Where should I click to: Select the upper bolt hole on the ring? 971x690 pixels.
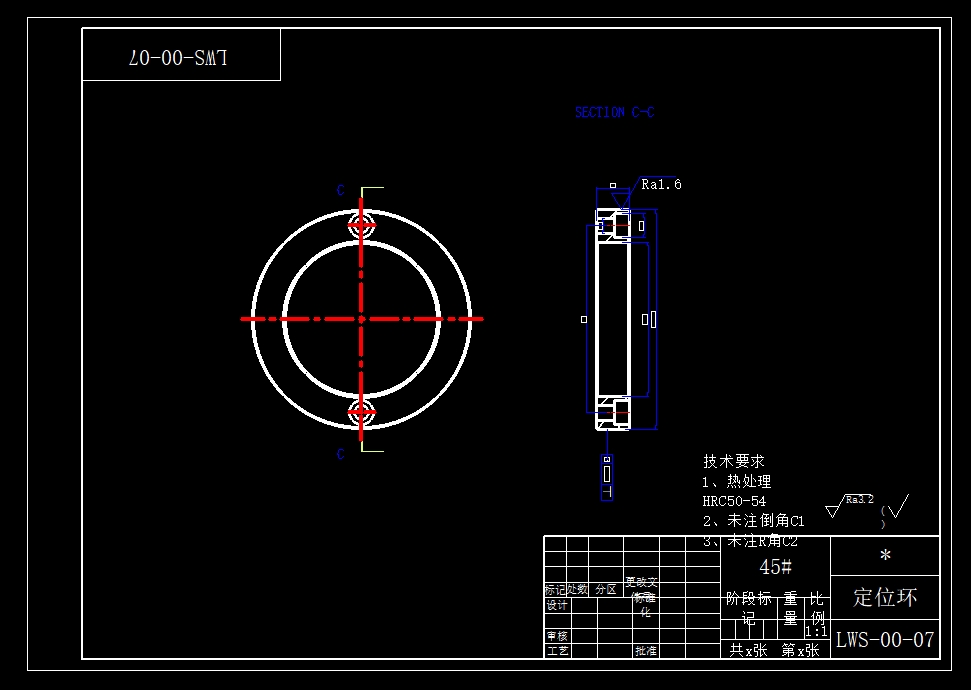pyautogui.click(x=361, y=225)
